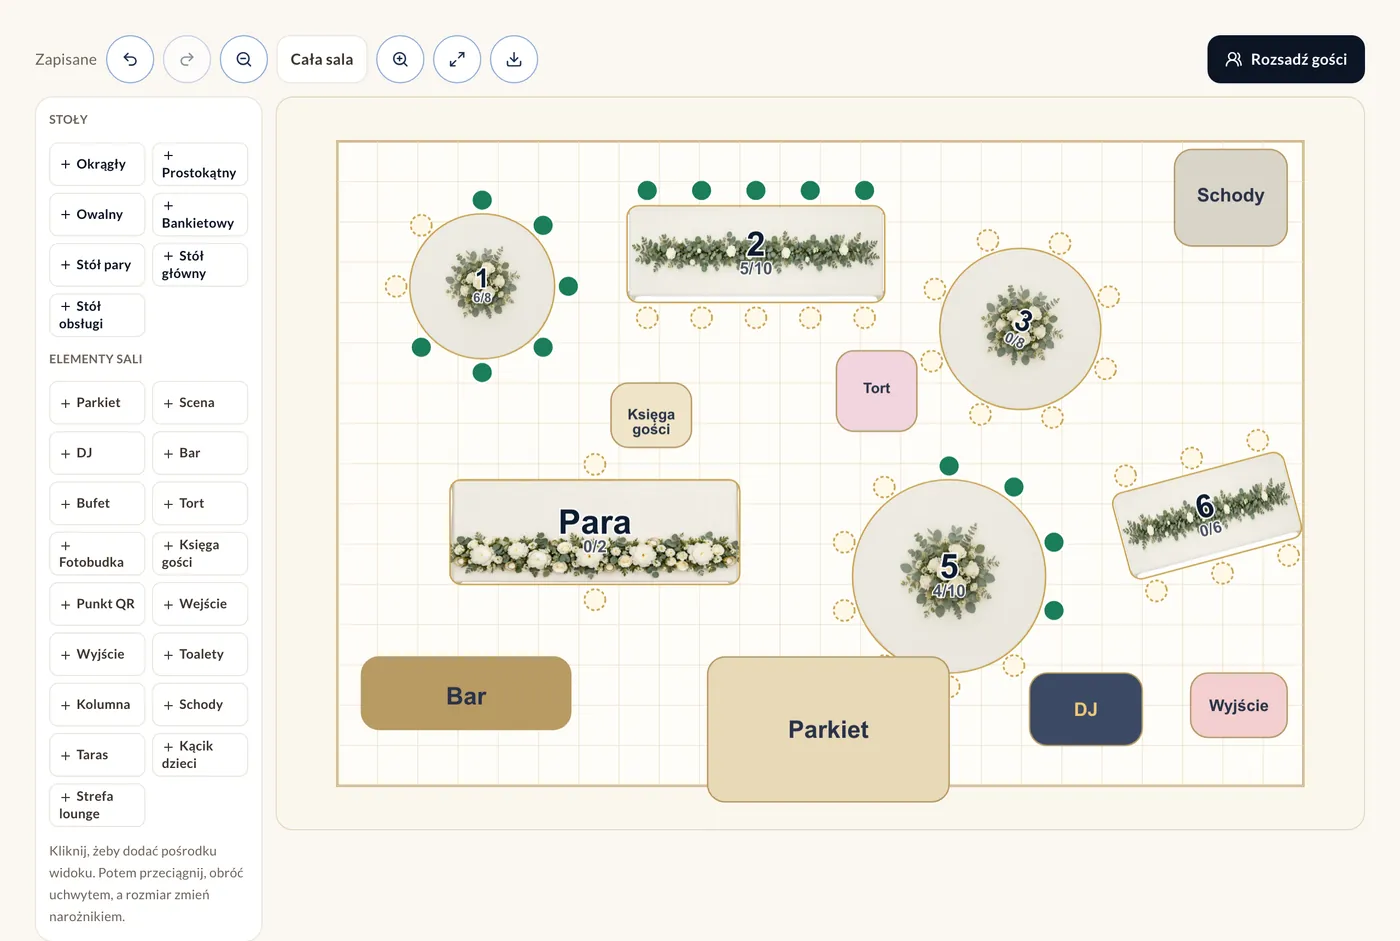Add a Bankietowy table
1400x941 pixels.
pyautogui.click(x=200, y=214)
